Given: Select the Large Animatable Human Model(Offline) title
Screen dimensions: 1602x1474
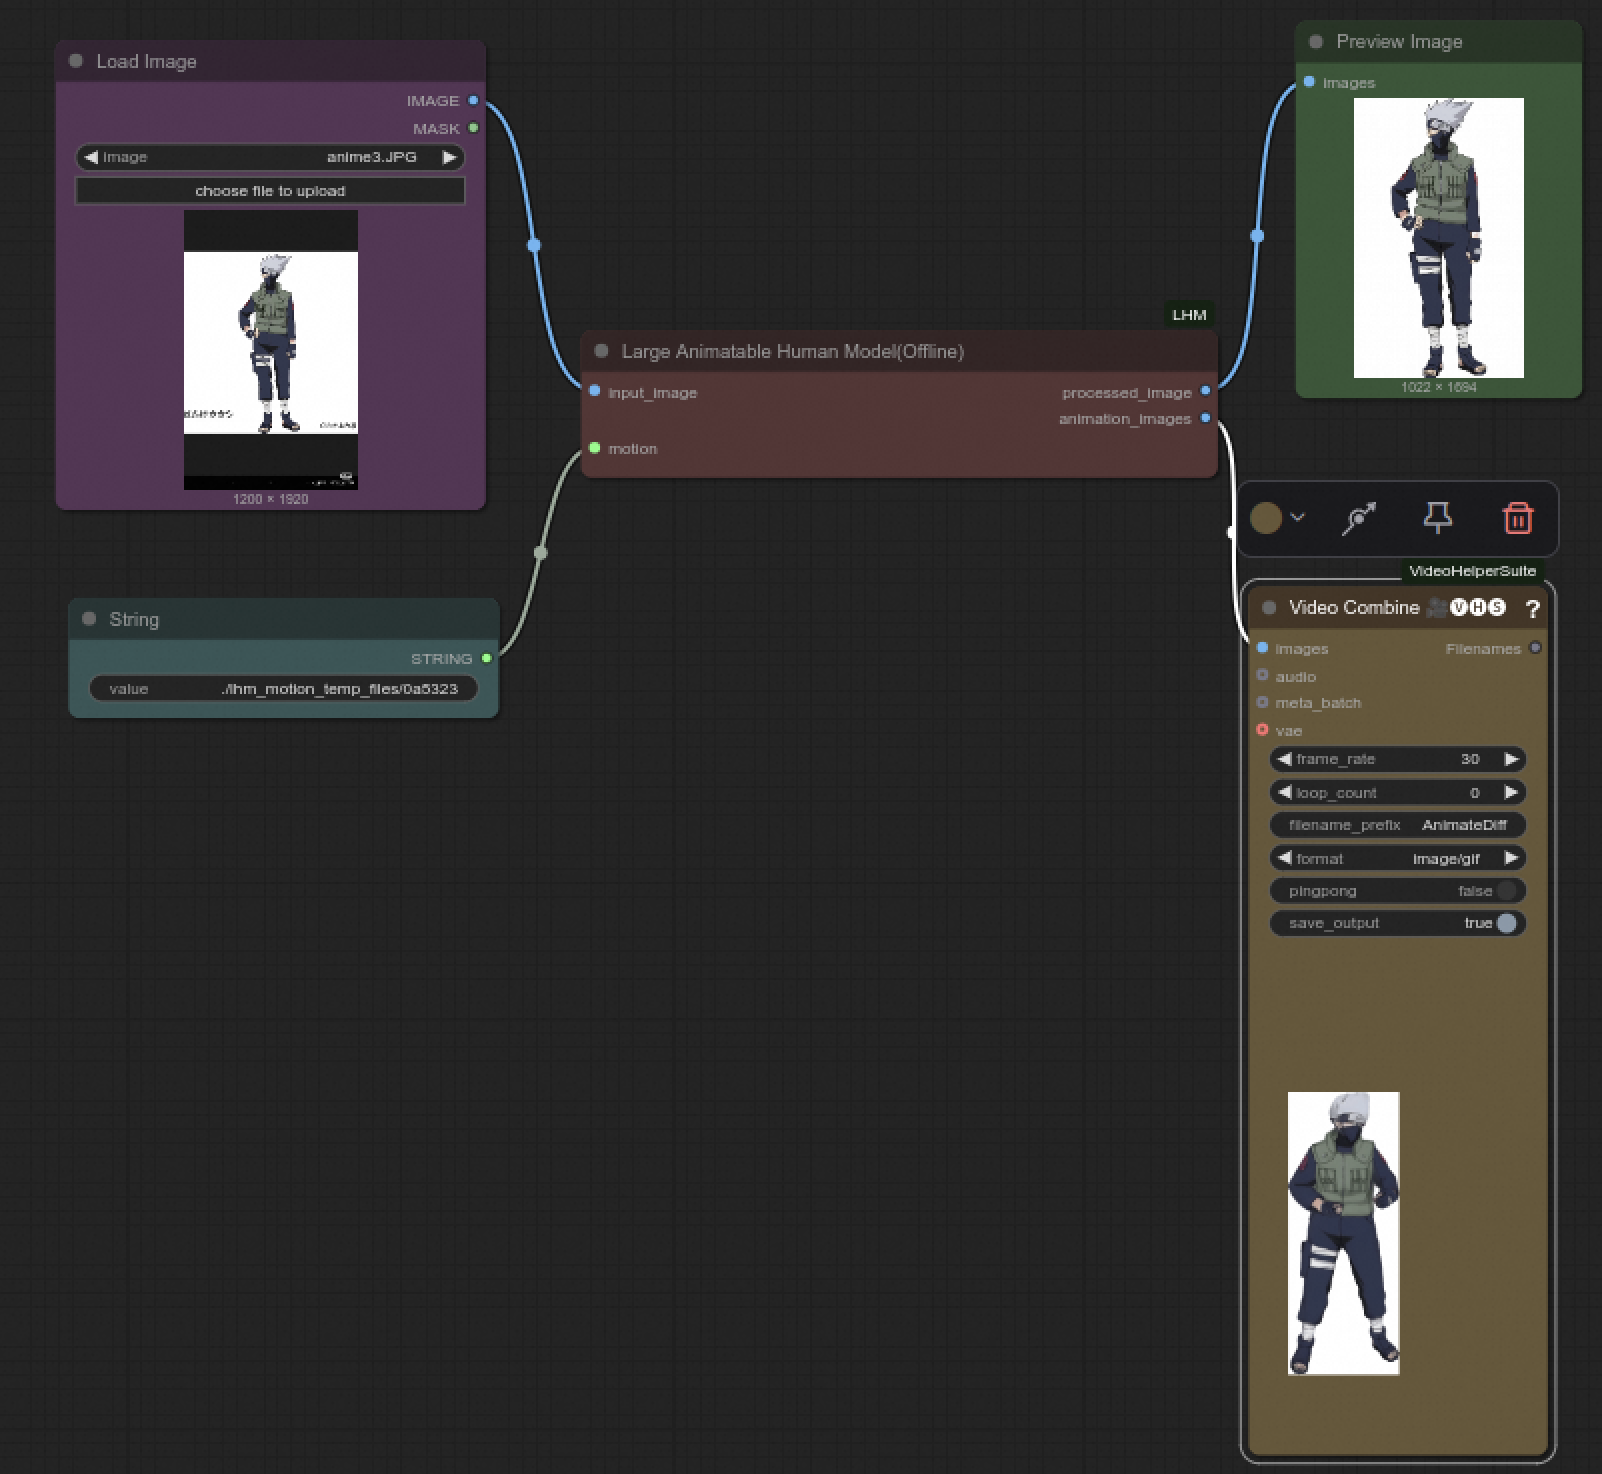Looking at the screenshot, I should click(793, 351).
